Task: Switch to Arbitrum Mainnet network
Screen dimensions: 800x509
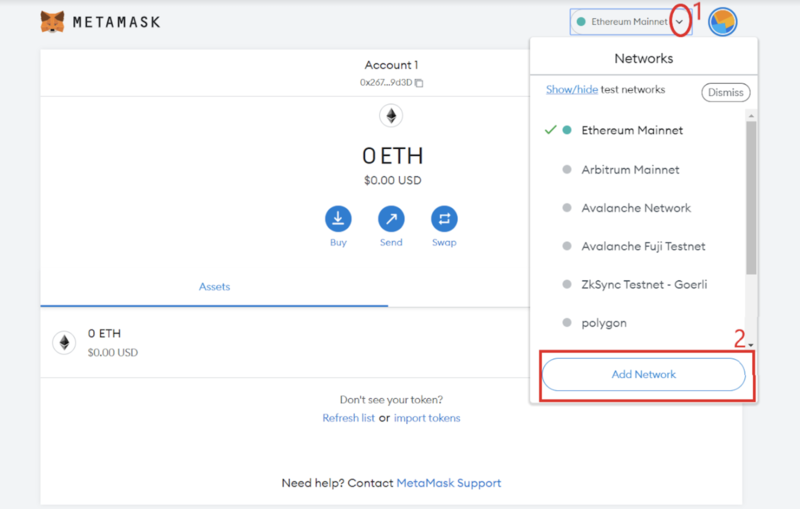Action: [630, 169]
